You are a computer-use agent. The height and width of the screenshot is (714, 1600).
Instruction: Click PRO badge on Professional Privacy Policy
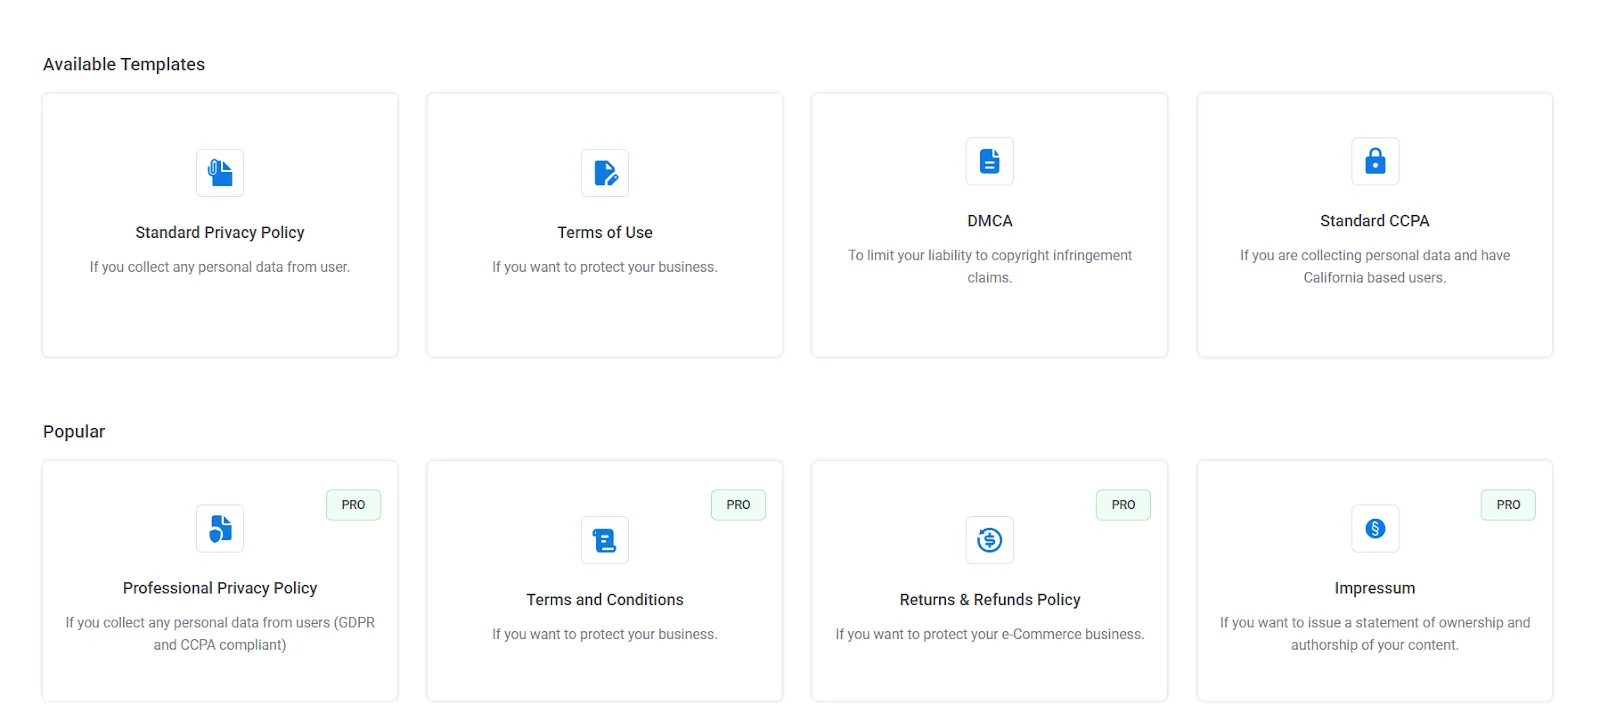[353, 505]
